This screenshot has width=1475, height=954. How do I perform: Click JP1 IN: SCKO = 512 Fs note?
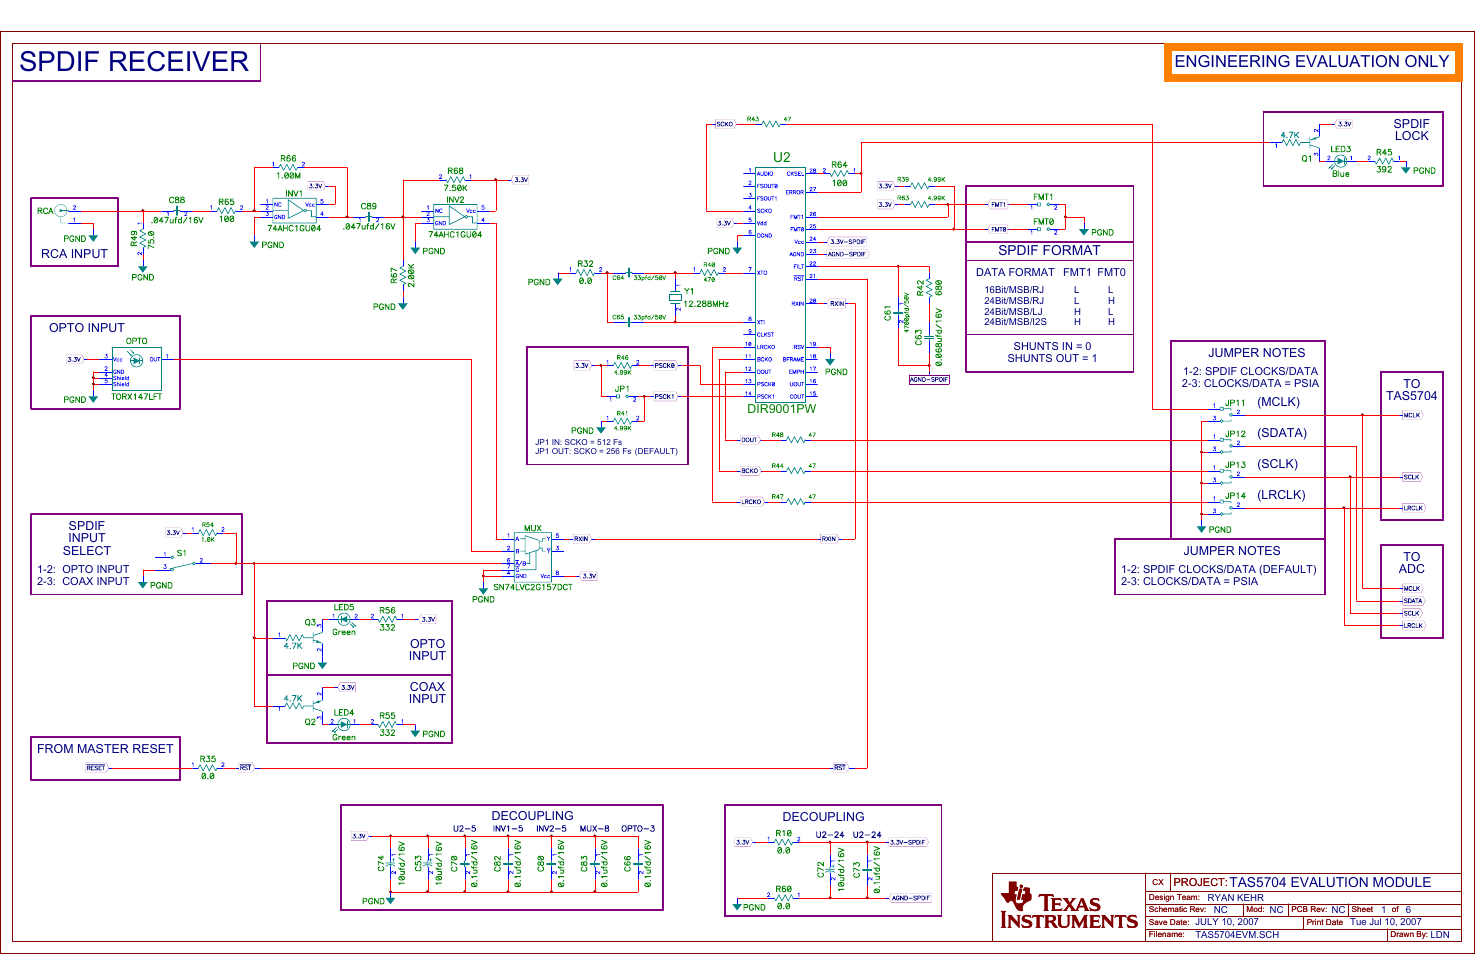(x=578, y=442)
